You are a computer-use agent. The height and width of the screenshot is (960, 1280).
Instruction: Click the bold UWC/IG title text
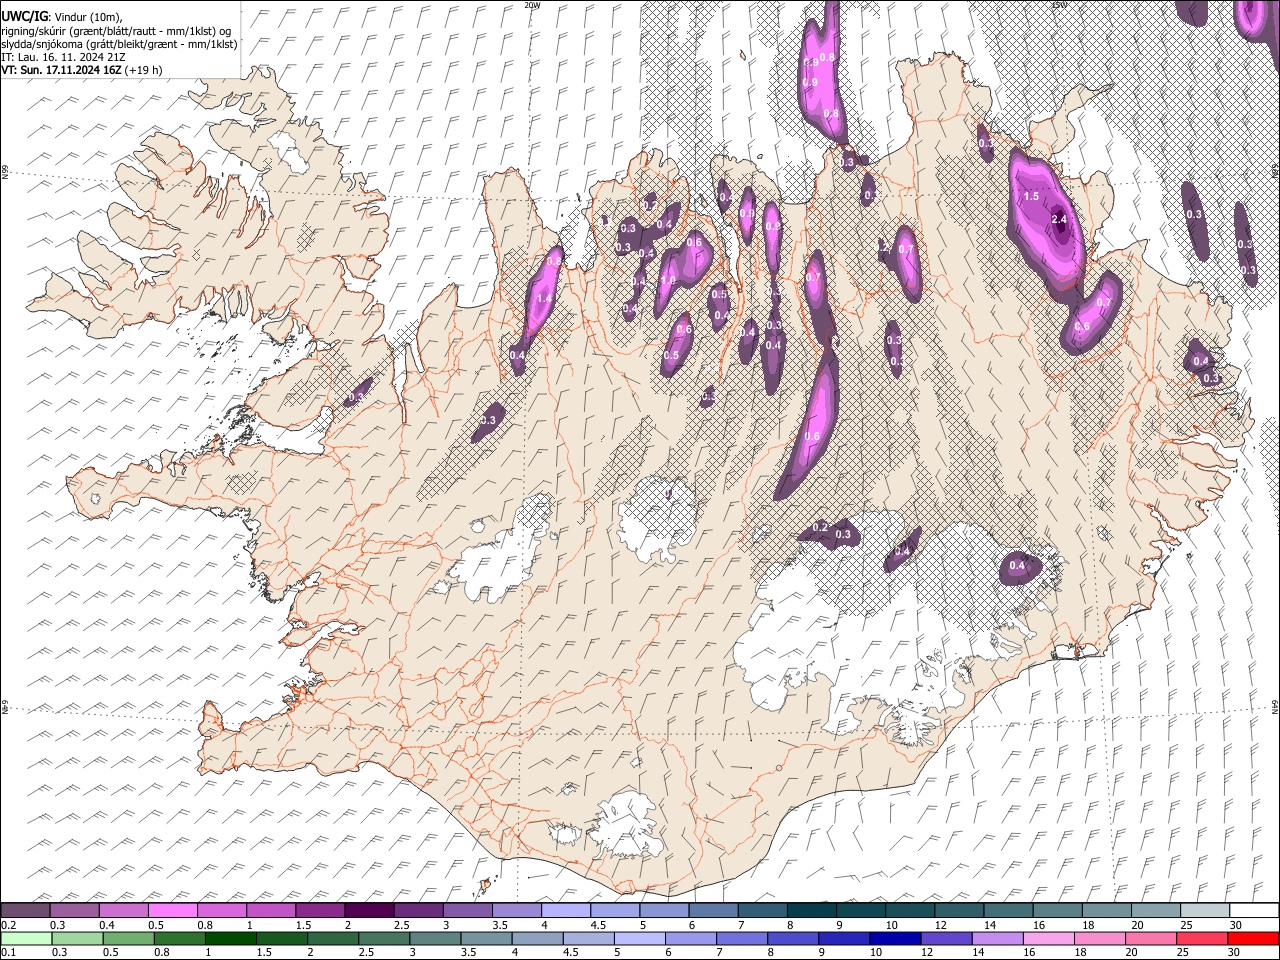[24, 16]
